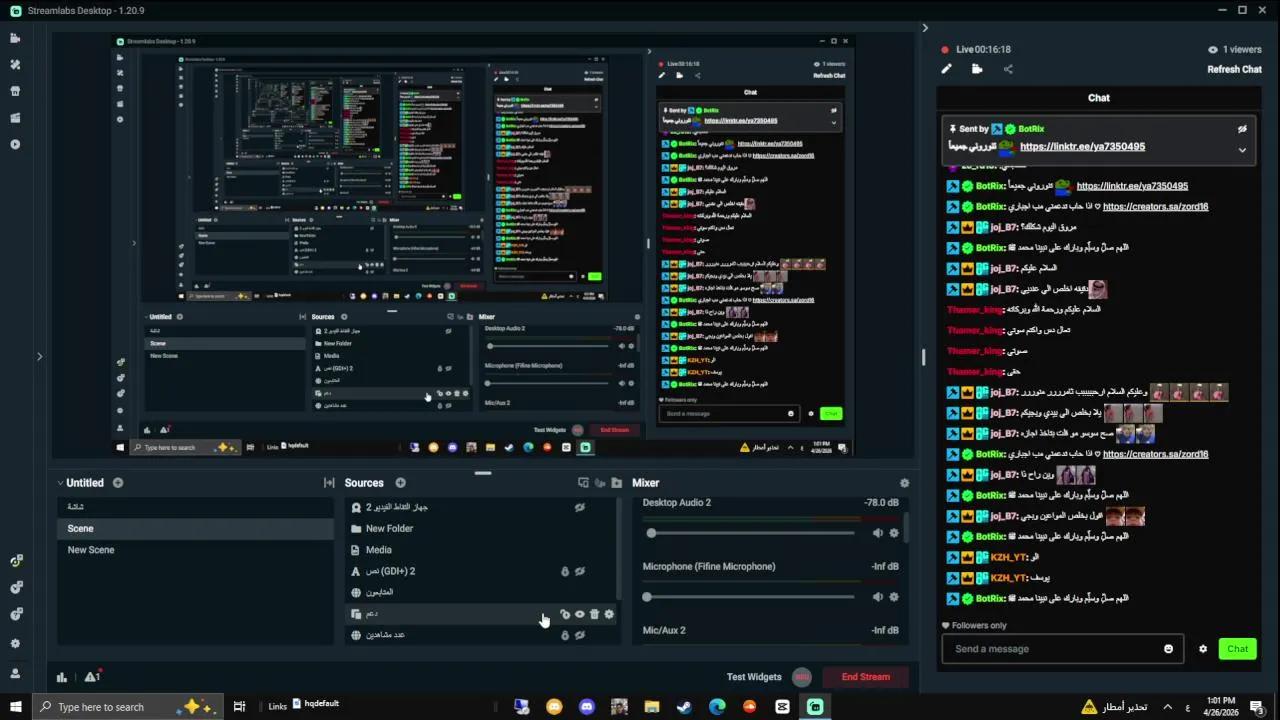Edit stream info pencil icon

point(946,69)
